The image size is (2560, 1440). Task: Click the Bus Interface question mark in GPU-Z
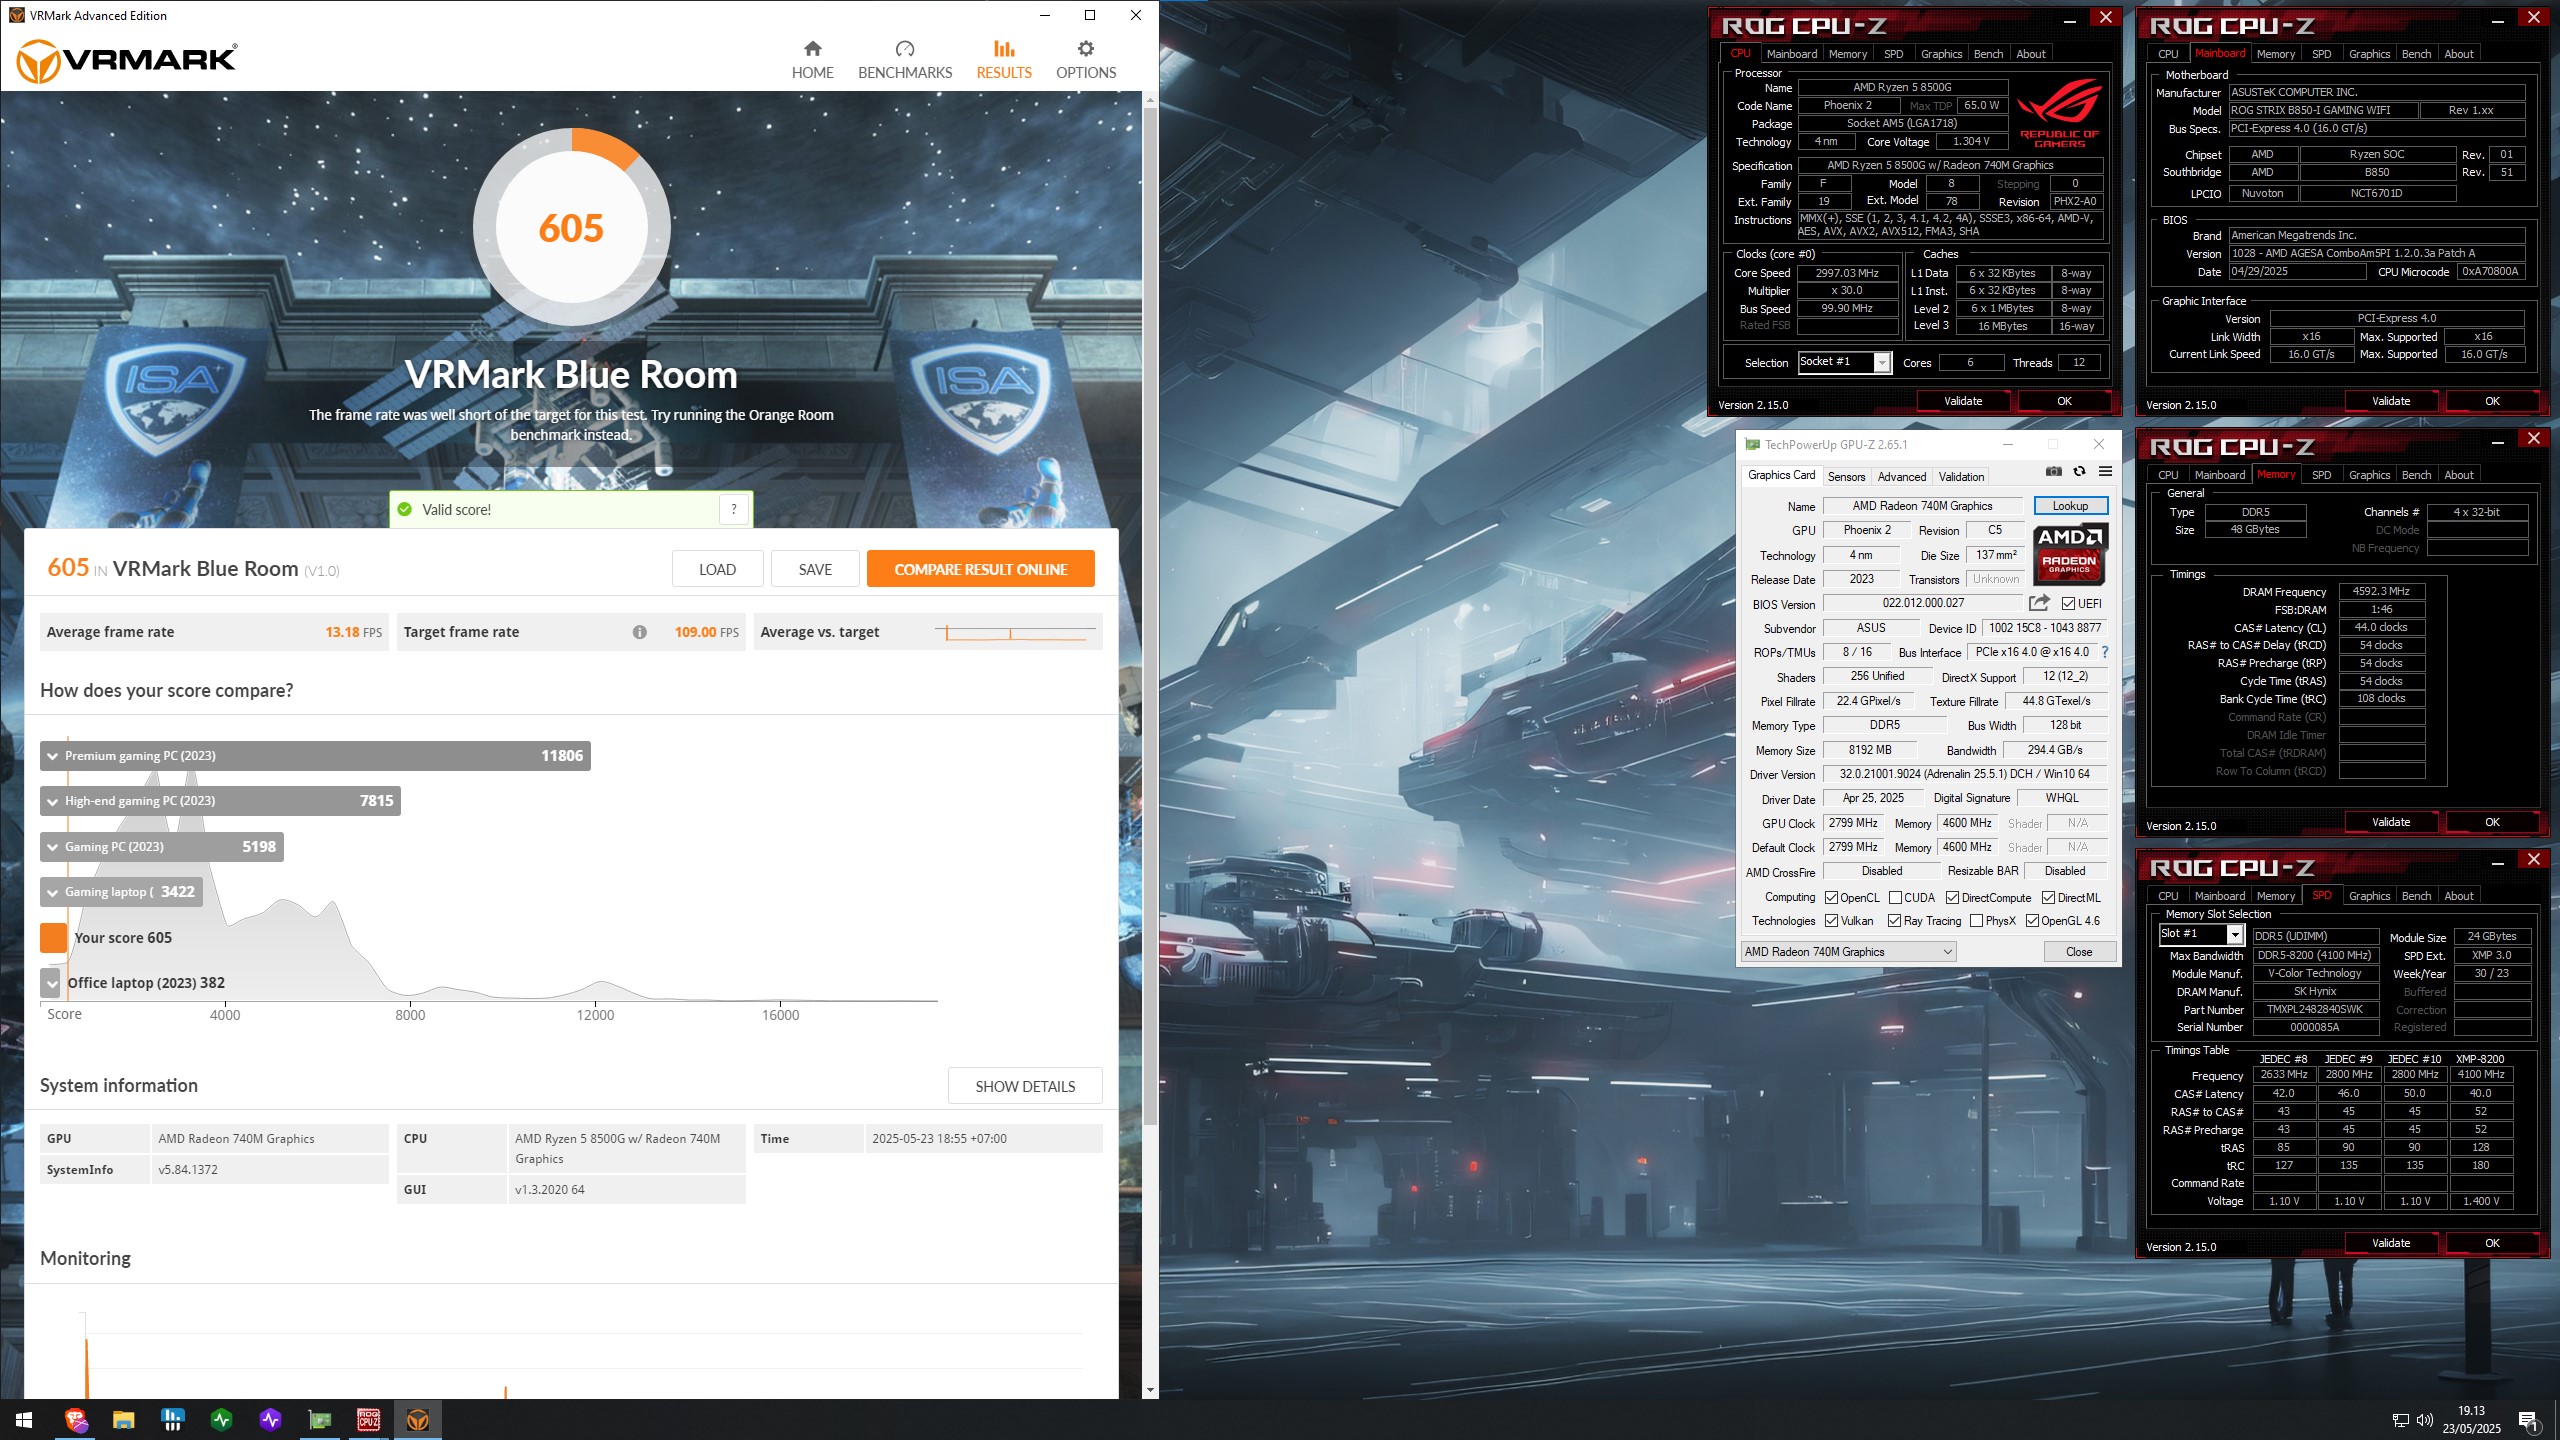(x=2105, y=652)
